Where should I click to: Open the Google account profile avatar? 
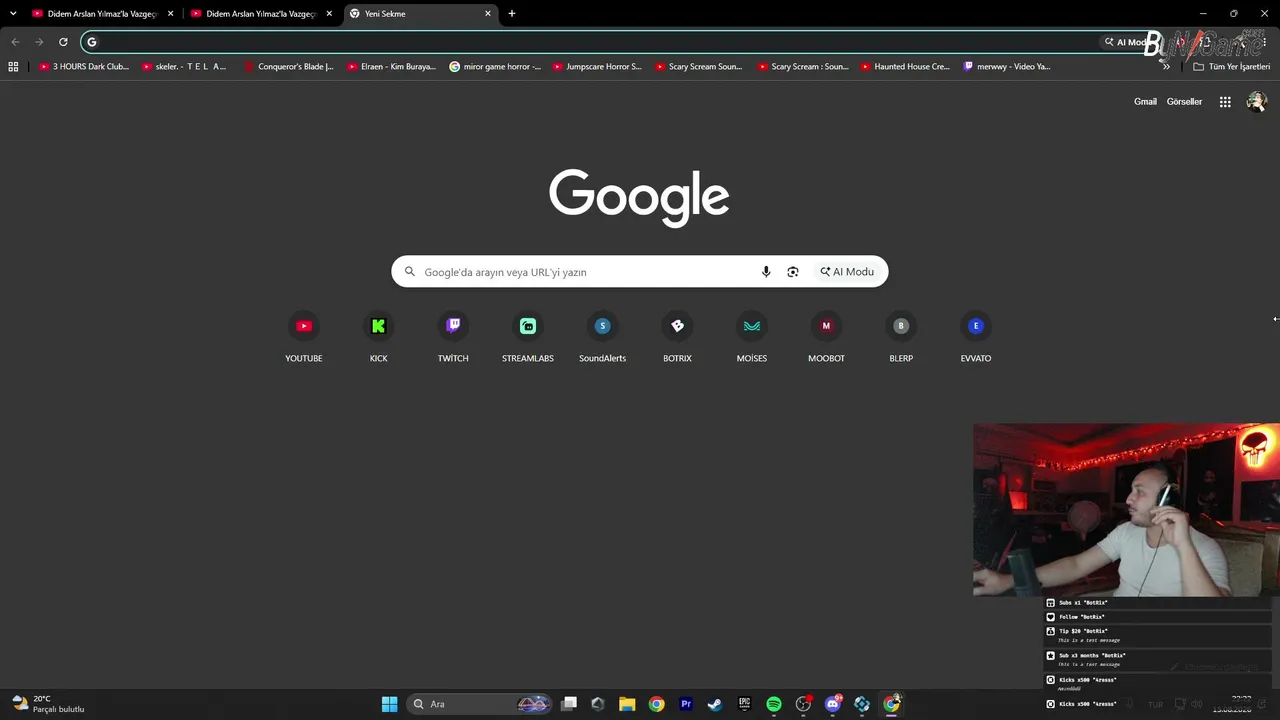coord(1257,102)
